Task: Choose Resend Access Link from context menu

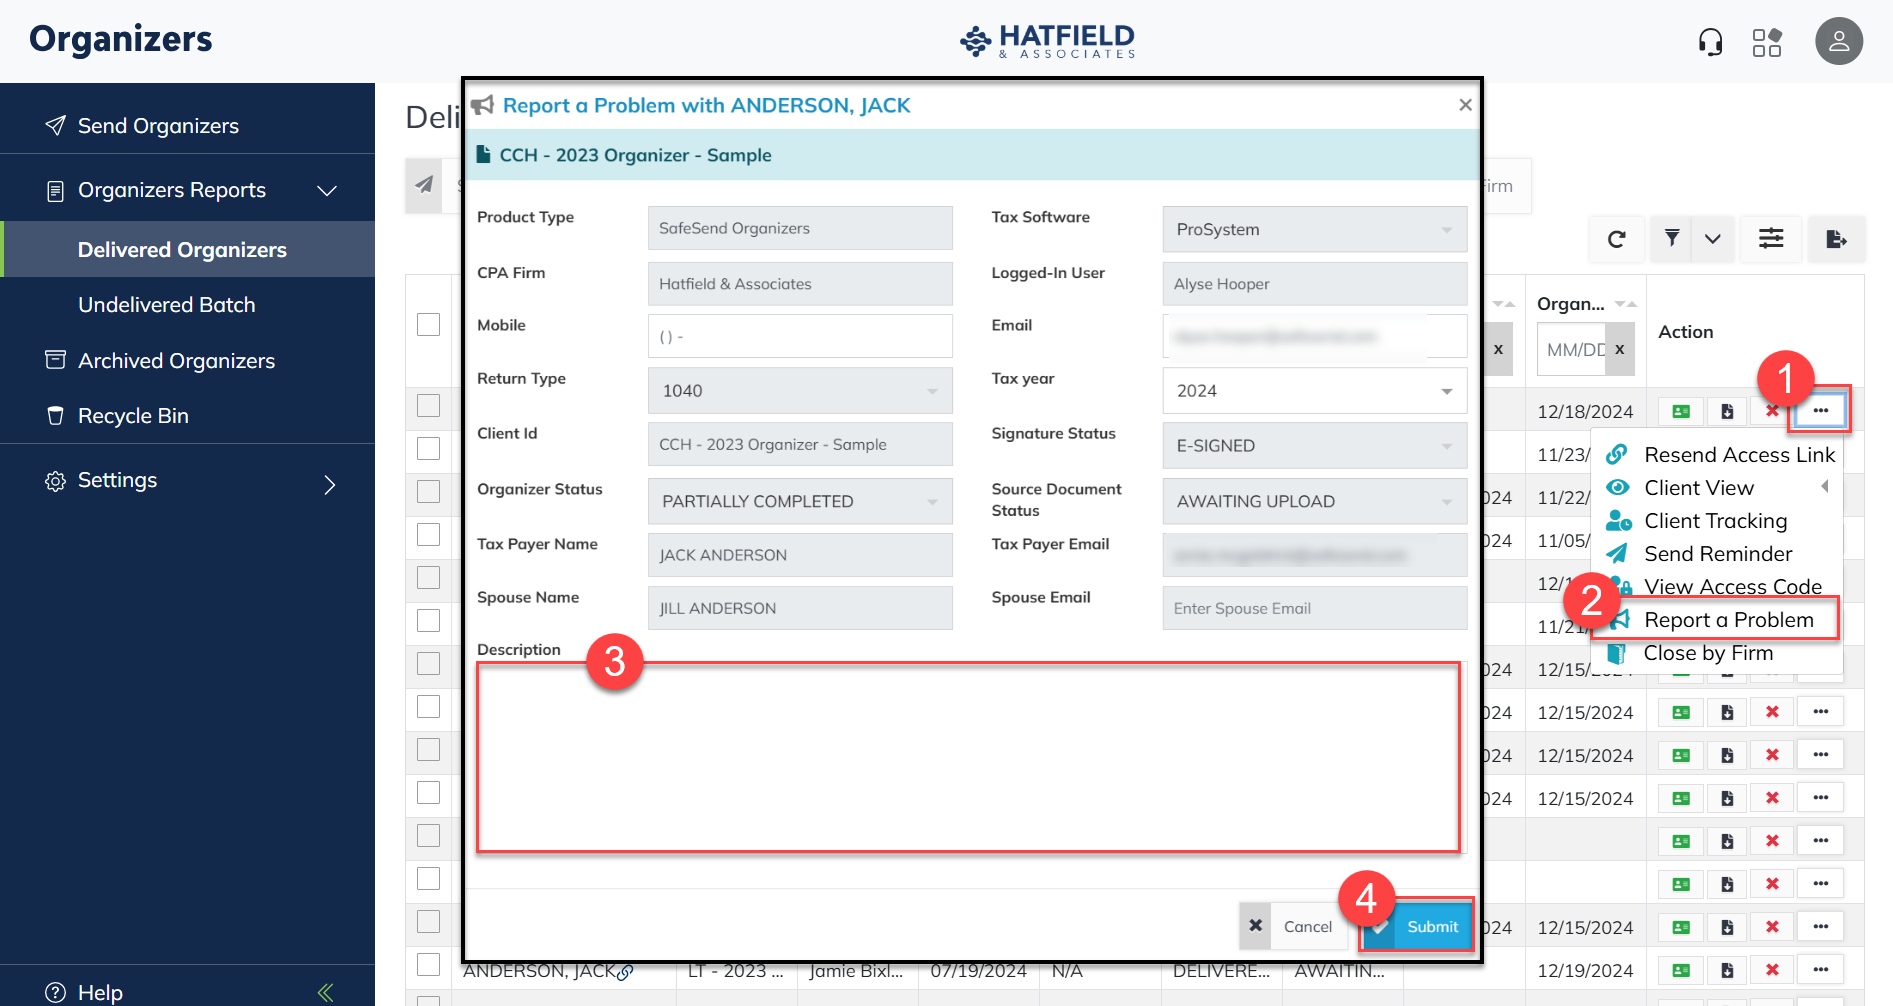Action: point(1739,455)
